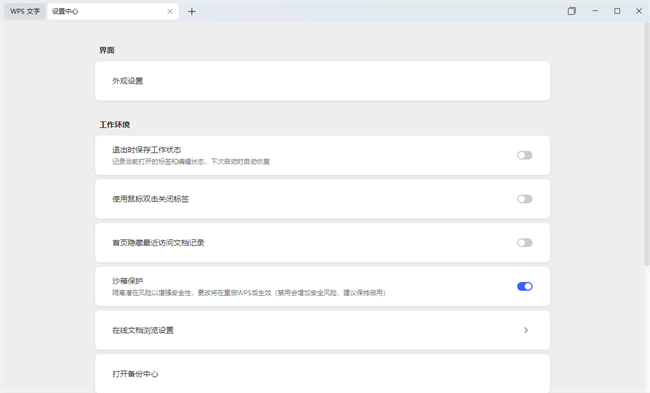
Task: Click the 沙箱保护 title text
Action: click(x=127, y=281)
